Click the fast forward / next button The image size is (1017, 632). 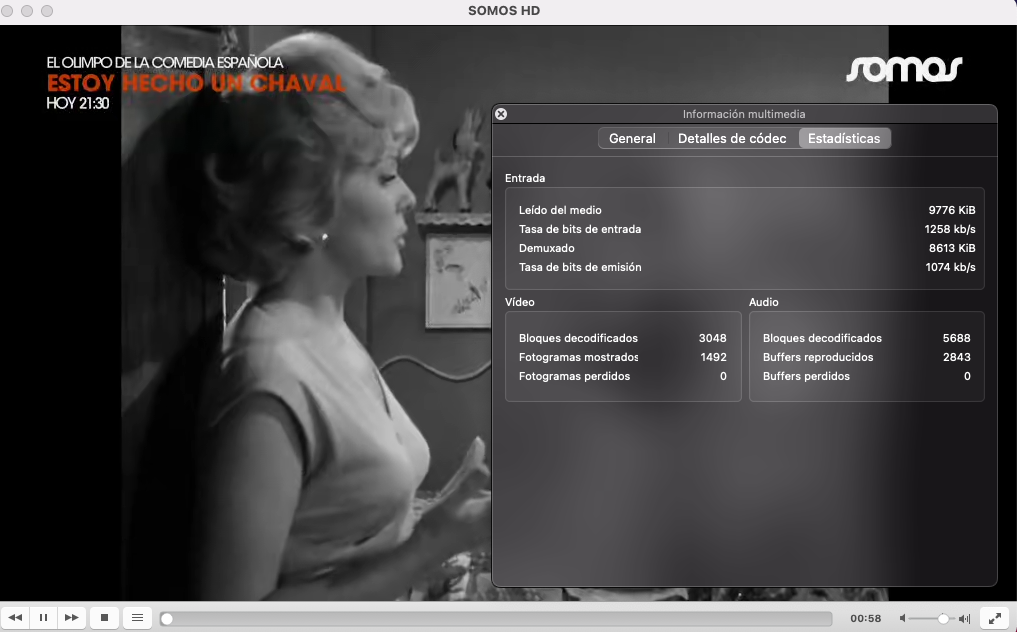(71, 618)
